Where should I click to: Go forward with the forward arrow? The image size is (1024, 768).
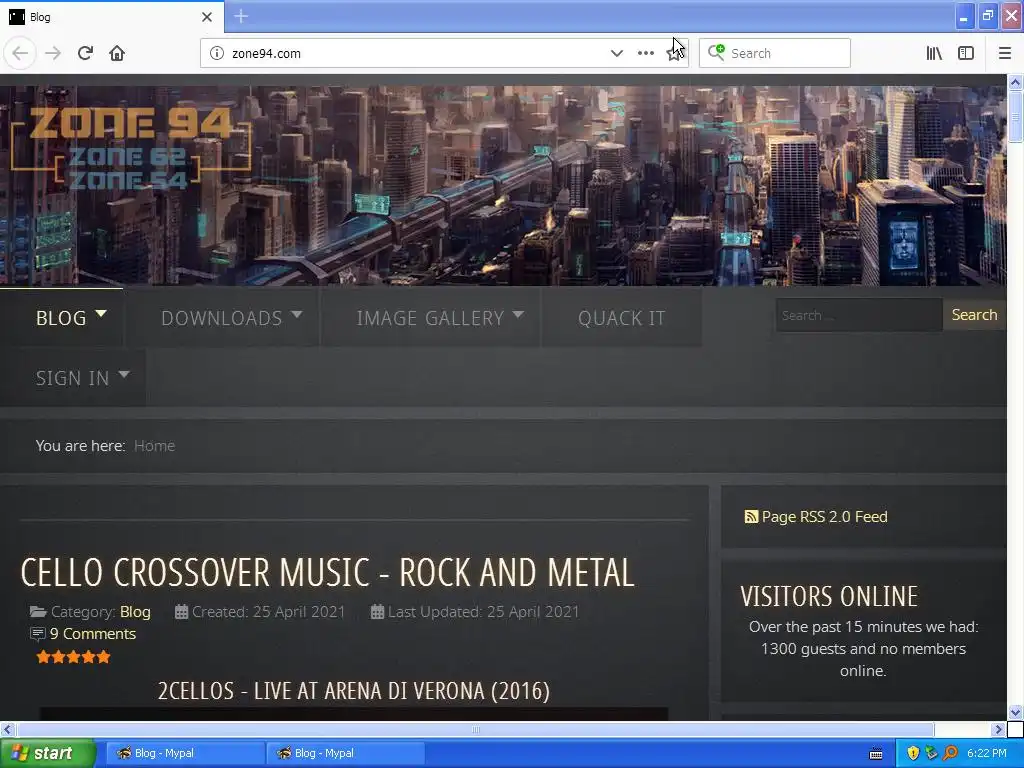53,53
